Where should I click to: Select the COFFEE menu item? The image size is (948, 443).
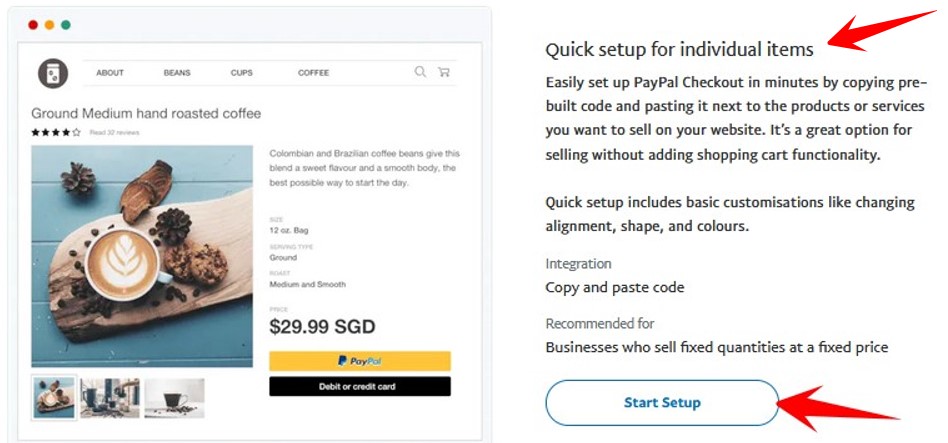[313, 73]
